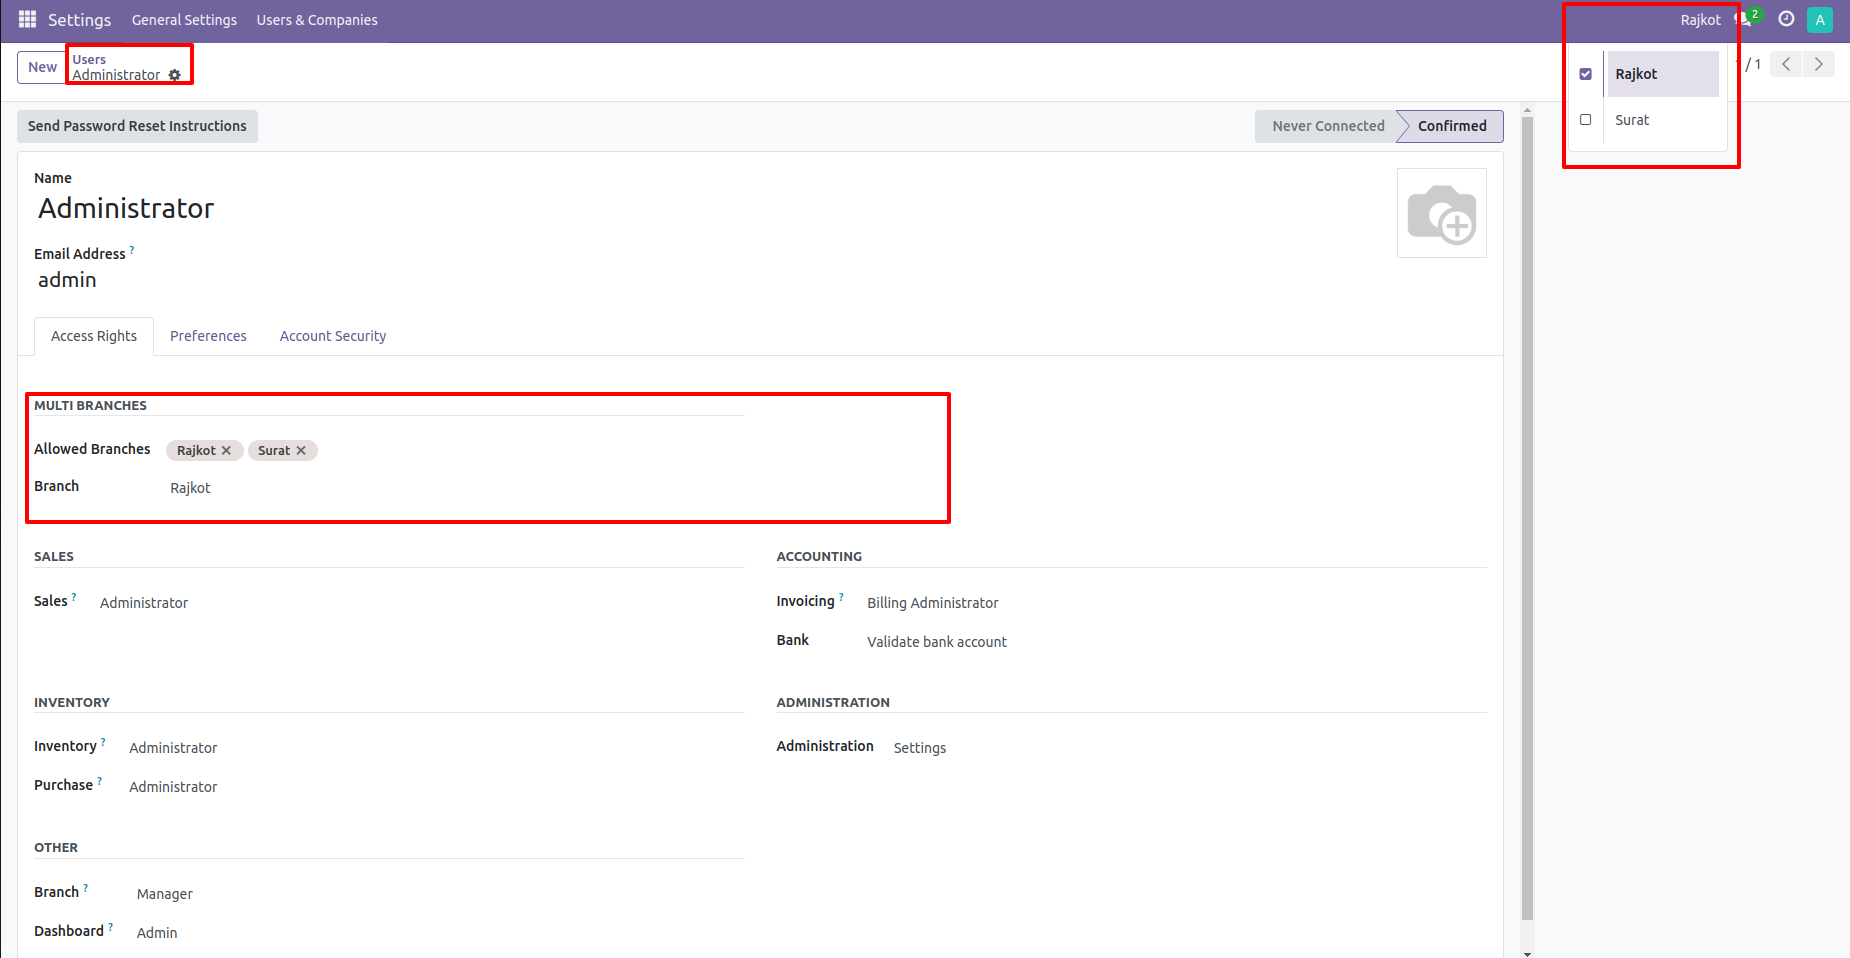Click Send Password Reset Instructions
Screen dimensions: 1850x958
coord(137,126)
